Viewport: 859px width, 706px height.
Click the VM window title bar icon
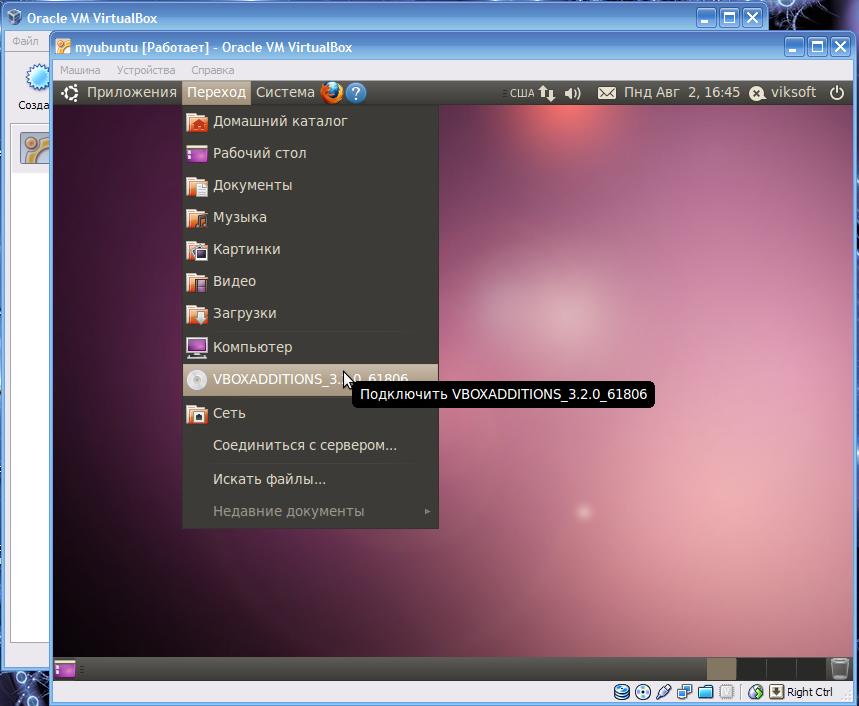63,47
